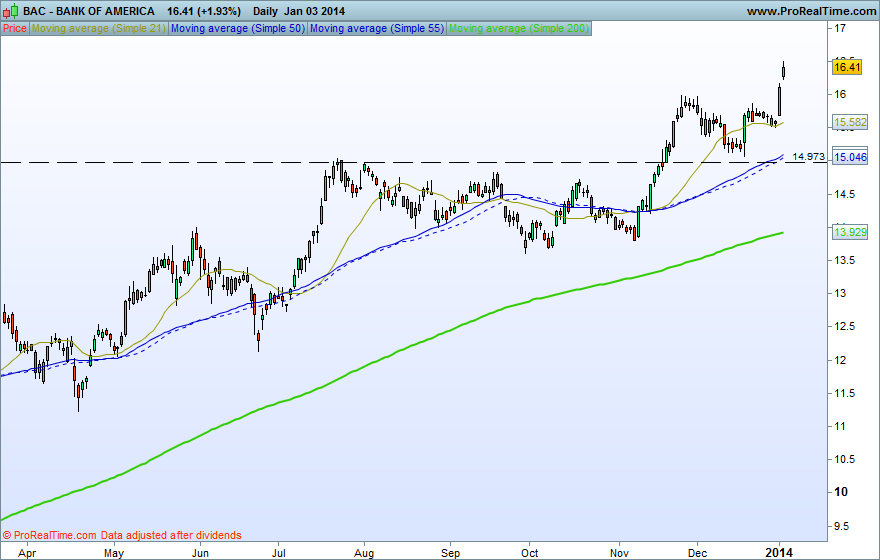The width and height of the screenshot is (880, 560).
Task: Click price axis value 13
Action: pos(840,293)
